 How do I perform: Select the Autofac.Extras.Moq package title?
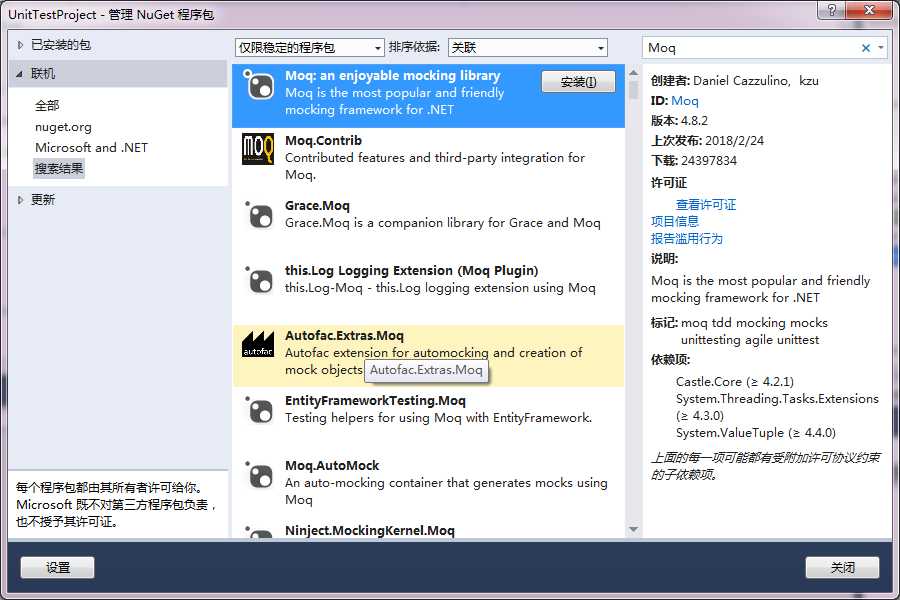[x=344, y=335]
